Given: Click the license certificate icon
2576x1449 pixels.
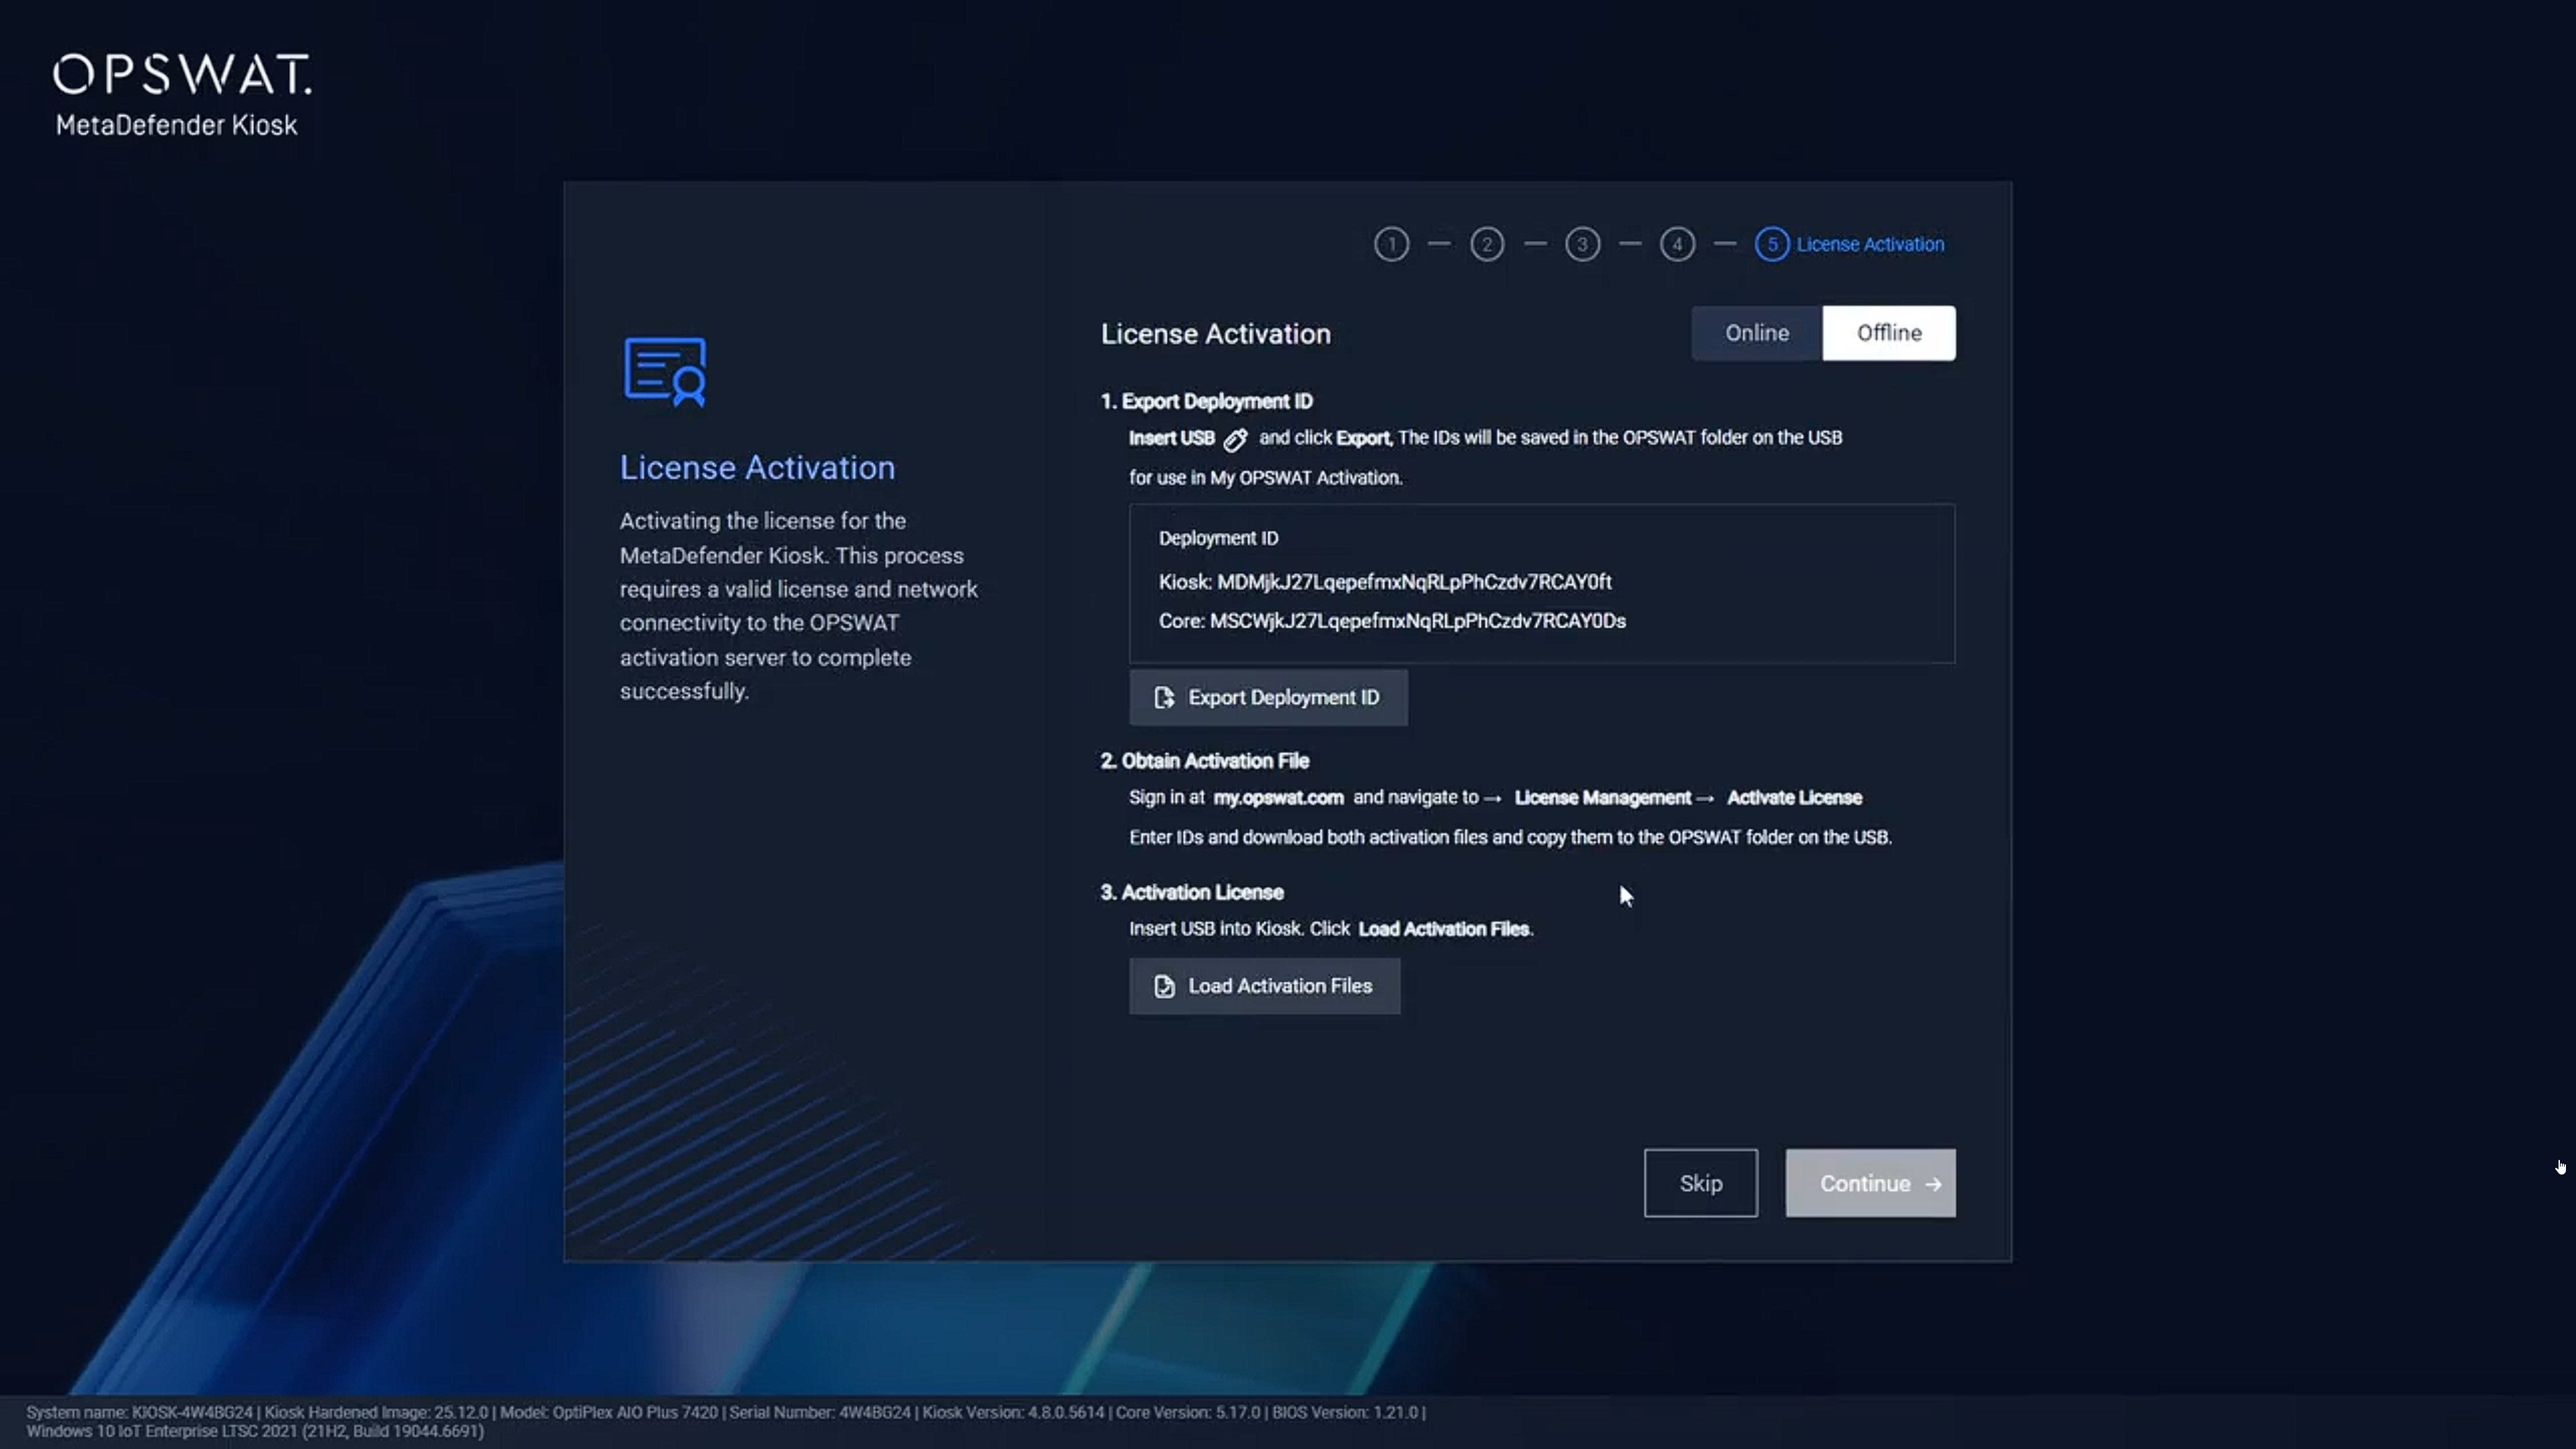Looking at the screenshot, I should (665, 372).
